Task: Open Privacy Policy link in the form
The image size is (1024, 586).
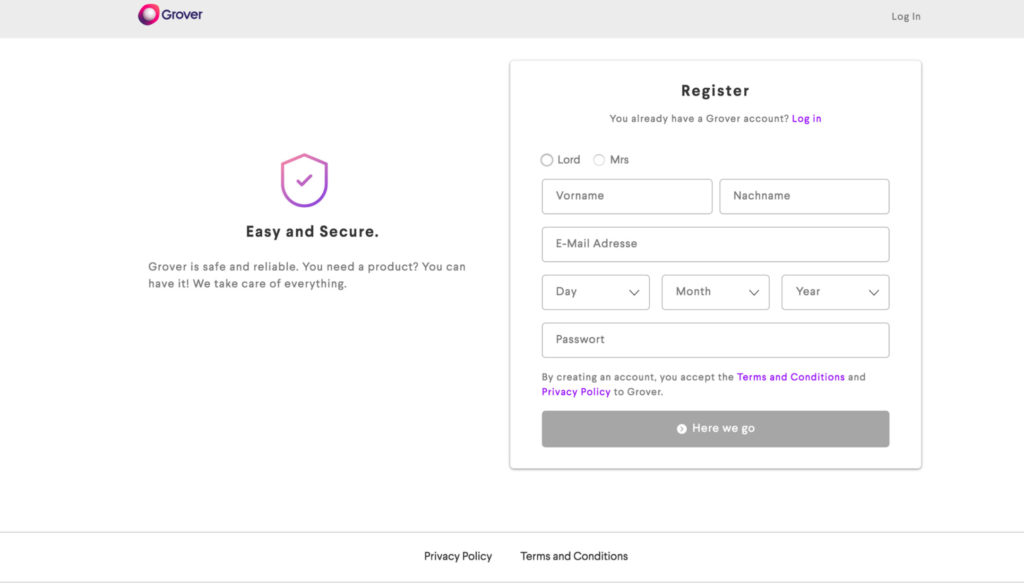Action: pyautogui.click(x=576, y=392)
